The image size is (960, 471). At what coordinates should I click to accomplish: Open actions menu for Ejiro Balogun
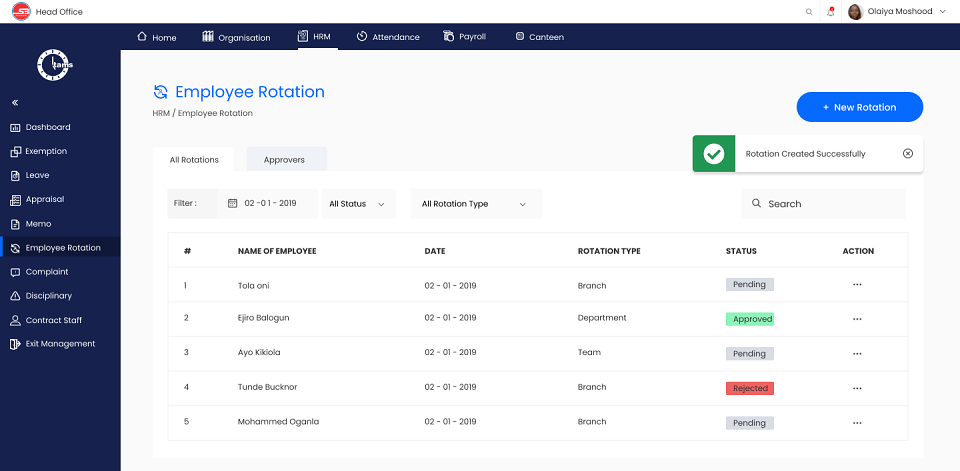pyautogui.click(x=857, y=319)
